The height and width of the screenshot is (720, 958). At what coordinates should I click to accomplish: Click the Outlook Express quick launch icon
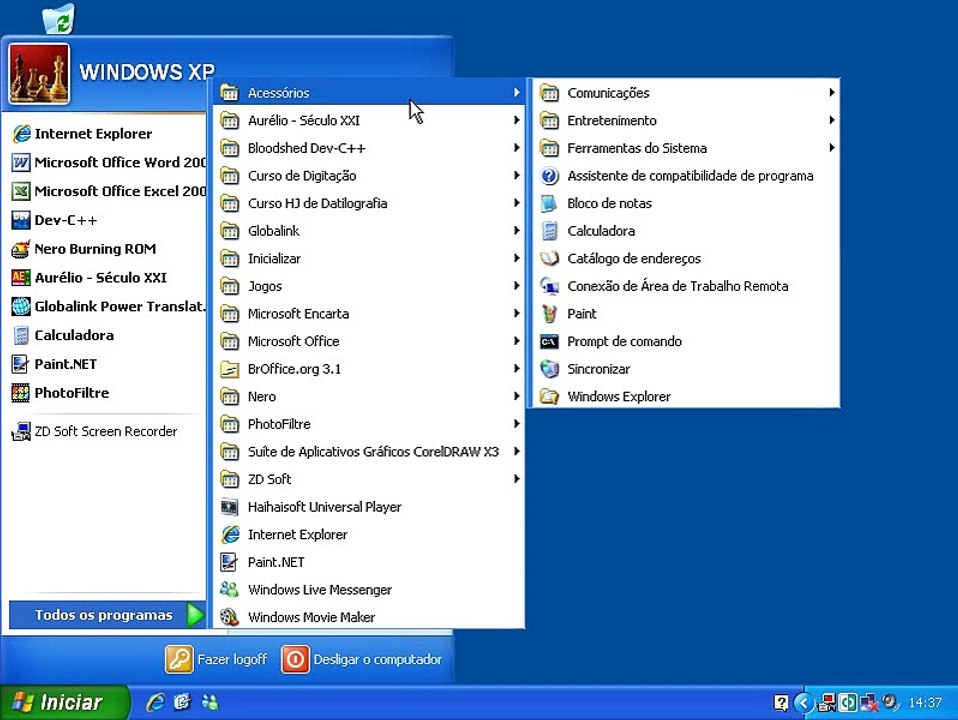pos(182,702)
